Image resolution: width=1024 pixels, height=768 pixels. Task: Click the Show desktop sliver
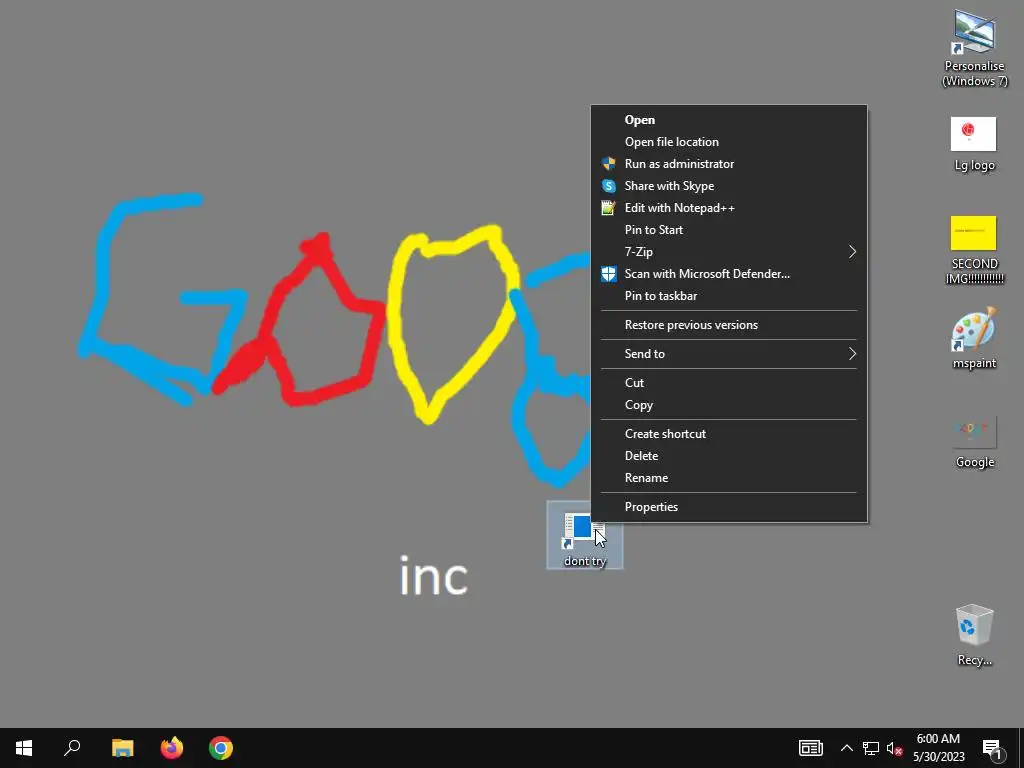(x=1021, y=748)
